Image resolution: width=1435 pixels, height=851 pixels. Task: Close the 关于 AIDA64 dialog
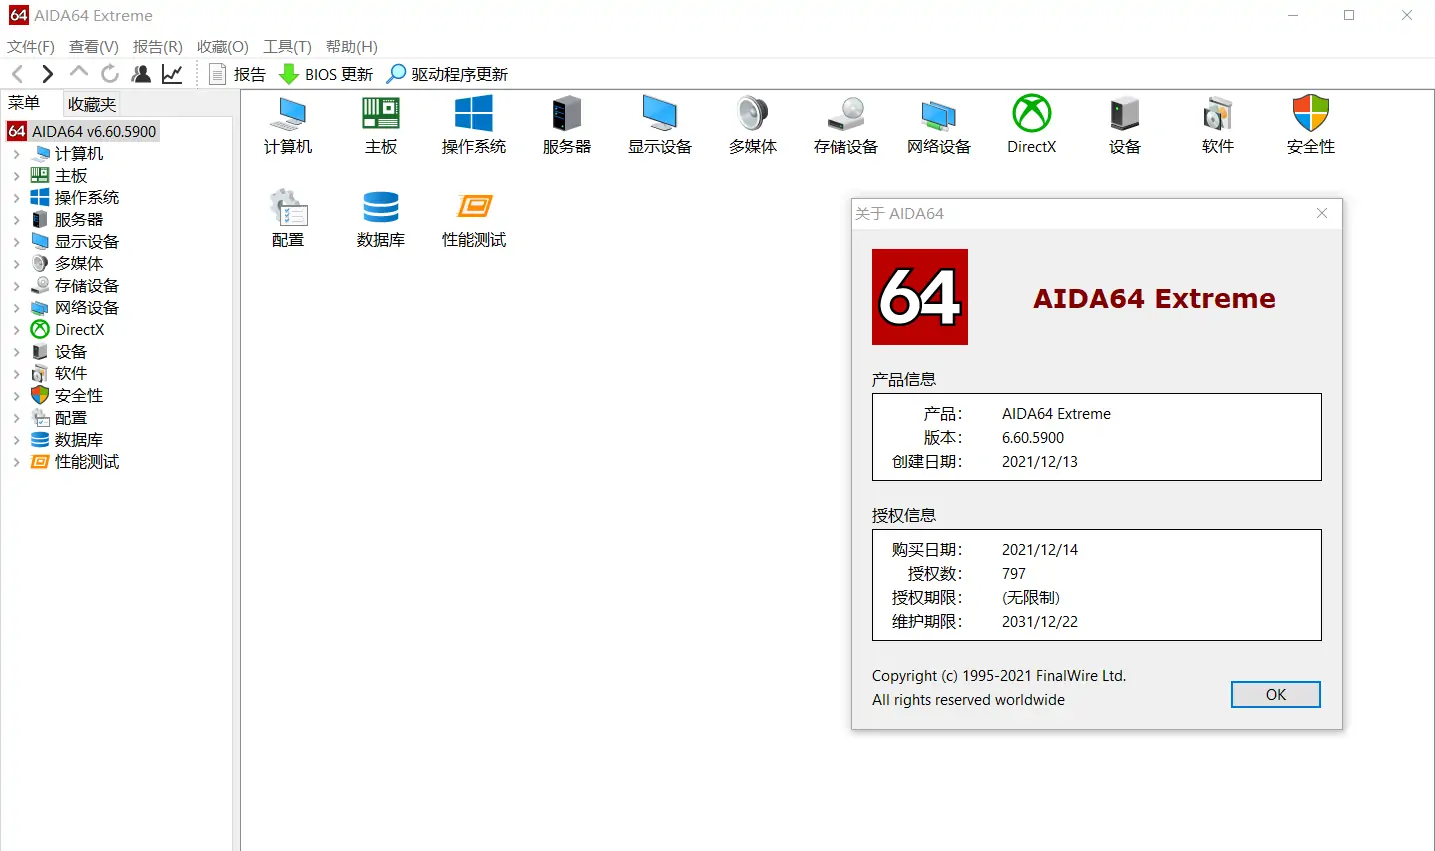1322,213
